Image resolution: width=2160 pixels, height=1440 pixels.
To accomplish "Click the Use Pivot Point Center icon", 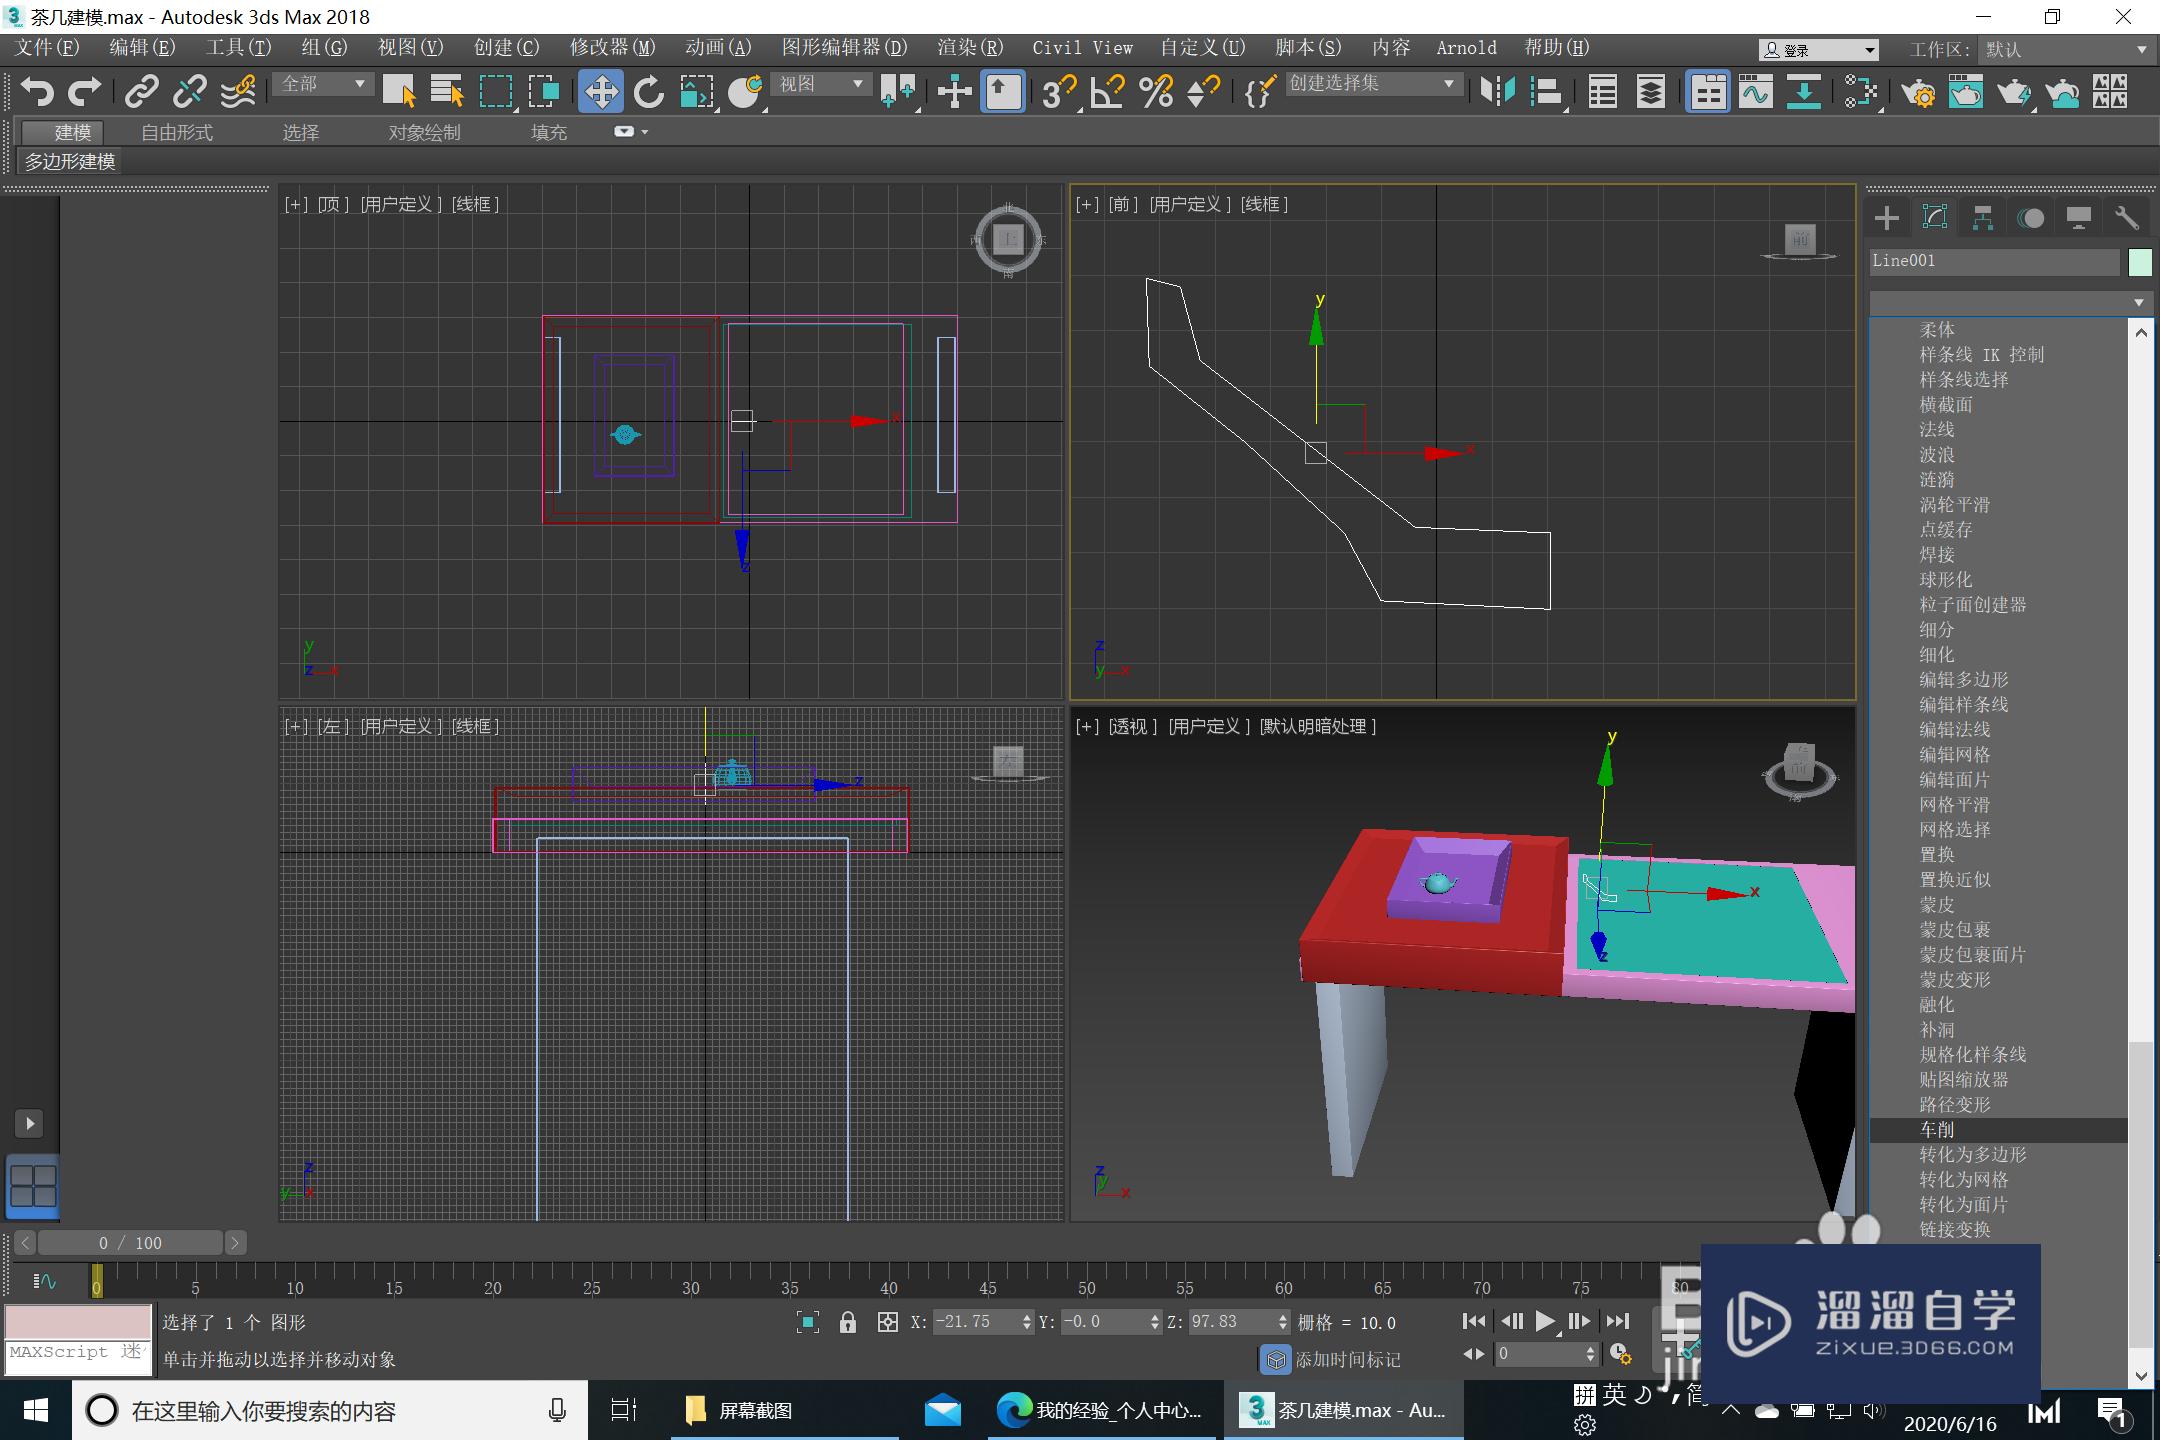I will tap(897, 92).
